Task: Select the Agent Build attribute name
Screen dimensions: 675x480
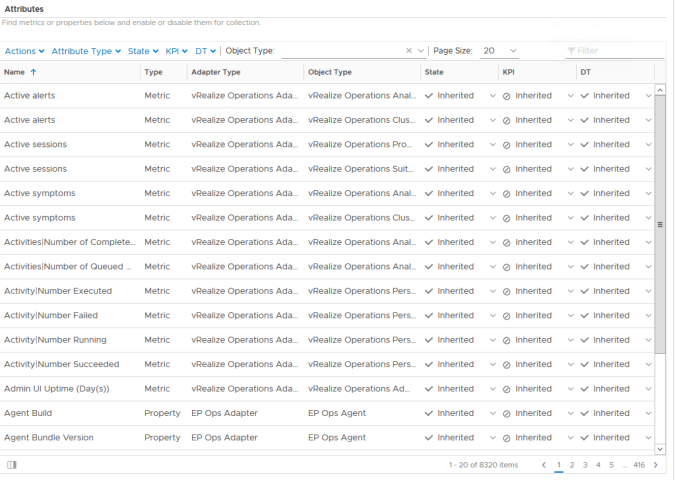Action: click(x=28, y=413)
